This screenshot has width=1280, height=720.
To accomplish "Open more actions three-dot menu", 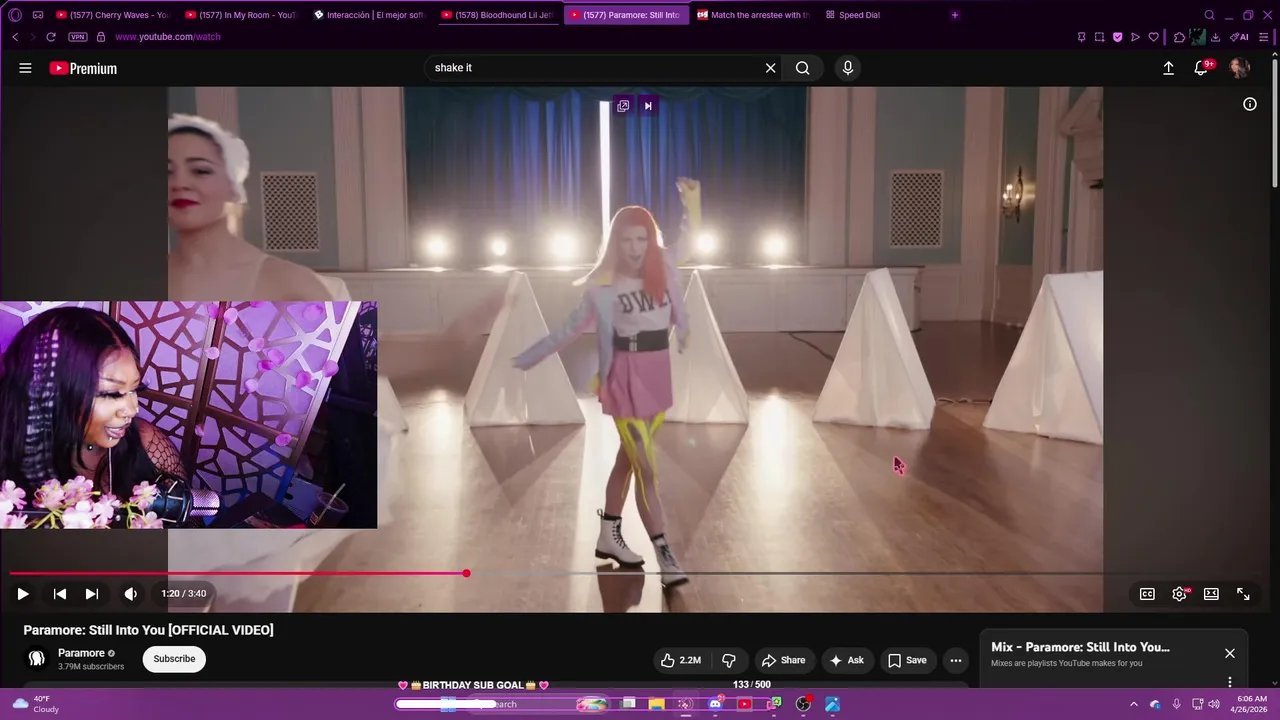I will click(x=956, y=660).
